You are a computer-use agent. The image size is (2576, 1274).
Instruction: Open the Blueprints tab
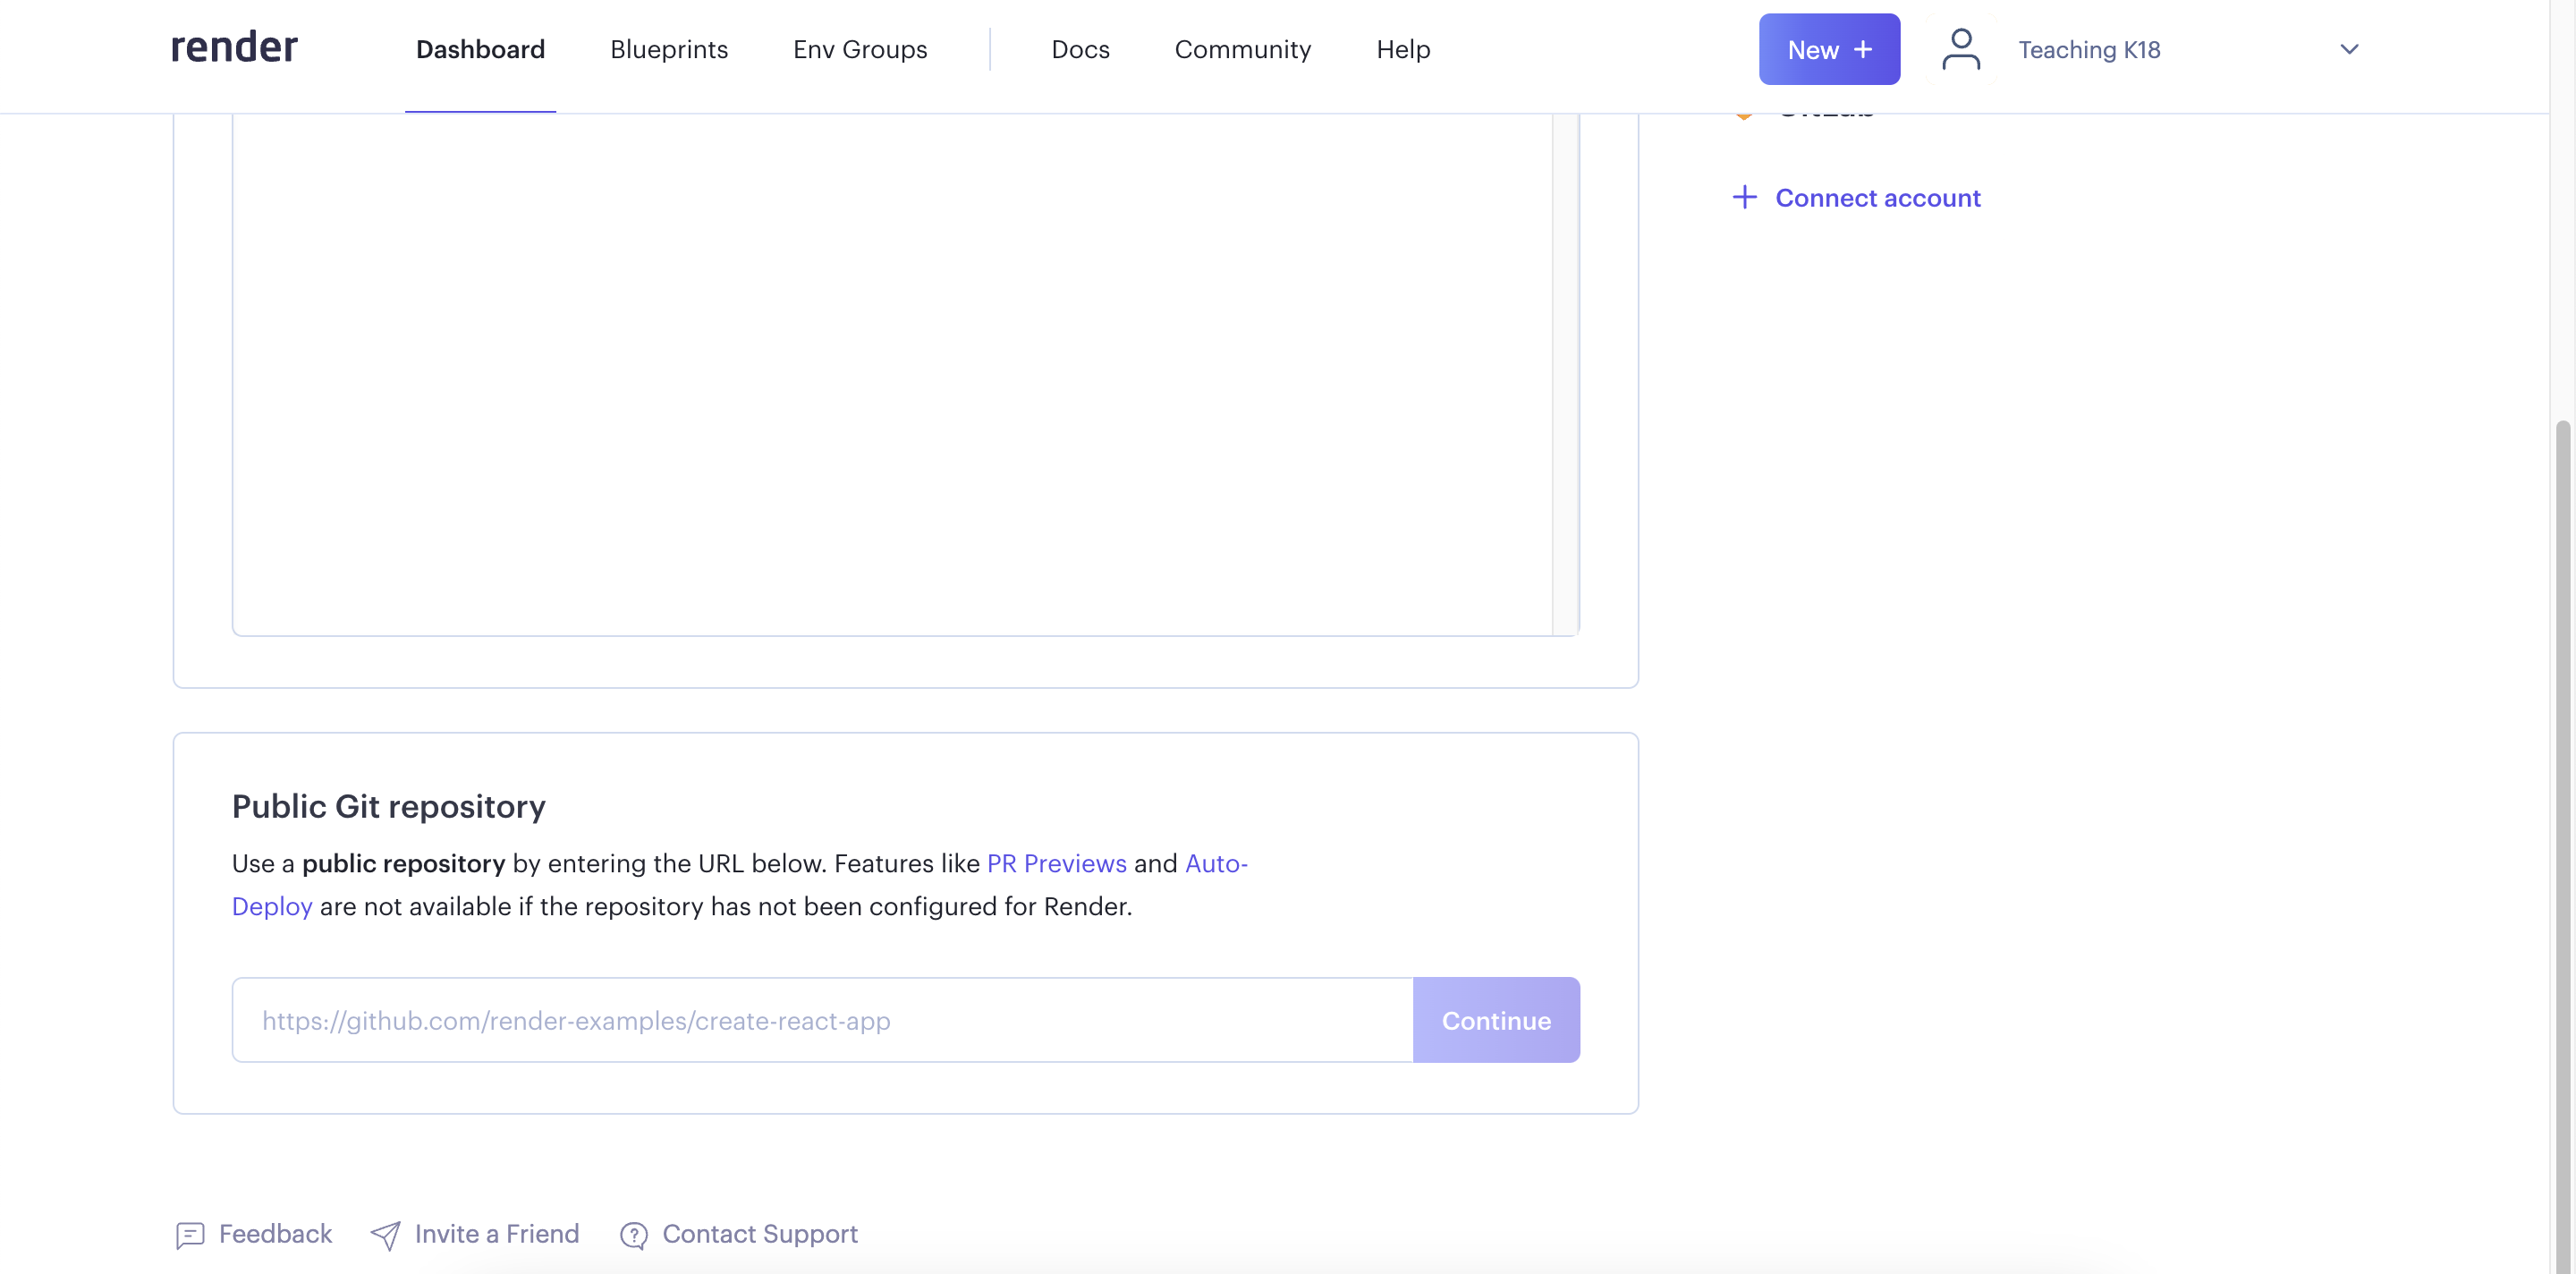pos(669,49)
